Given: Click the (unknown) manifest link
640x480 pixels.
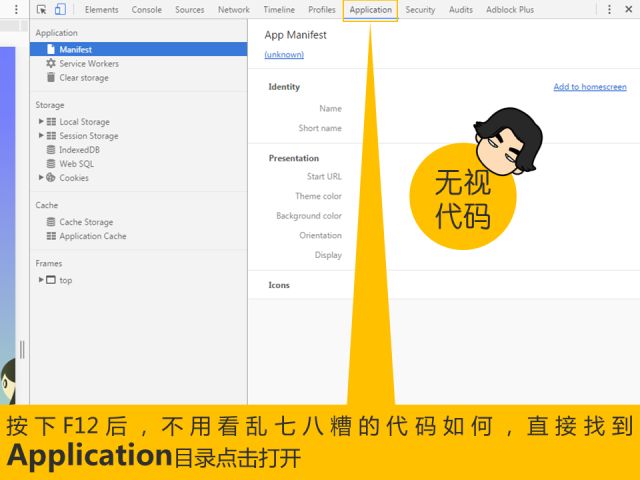Looking at the screenshot, I should (284, 54).
